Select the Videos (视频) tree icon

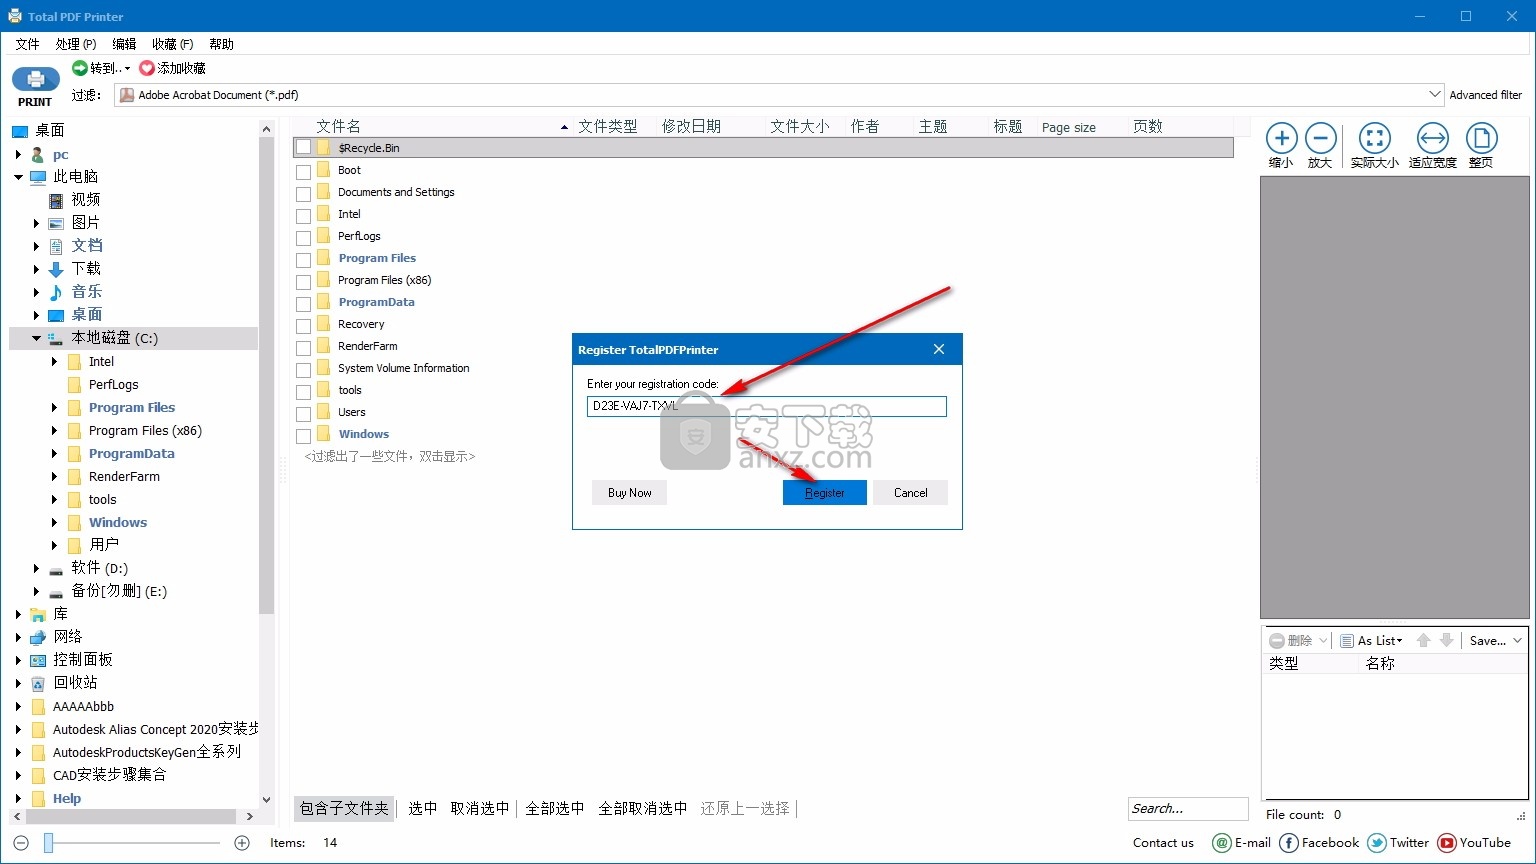tap(56, 200)
